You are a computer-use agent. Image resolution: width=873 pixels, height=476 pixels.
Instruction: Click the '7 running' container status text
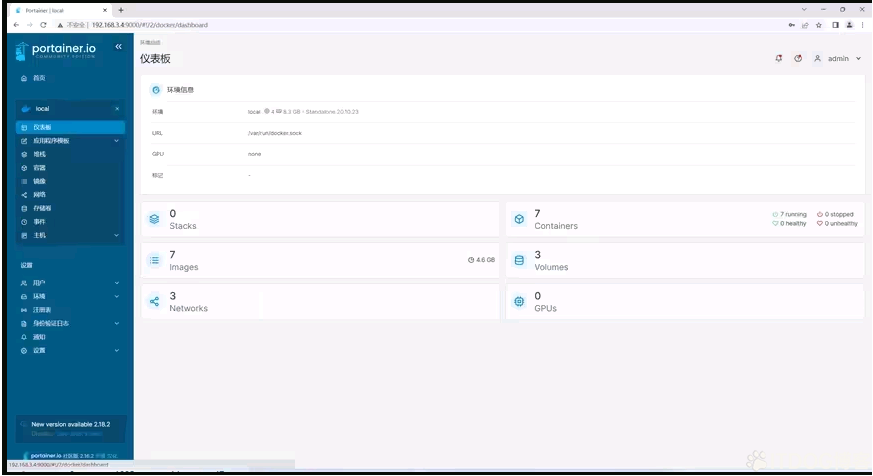[x=793, y=214]
